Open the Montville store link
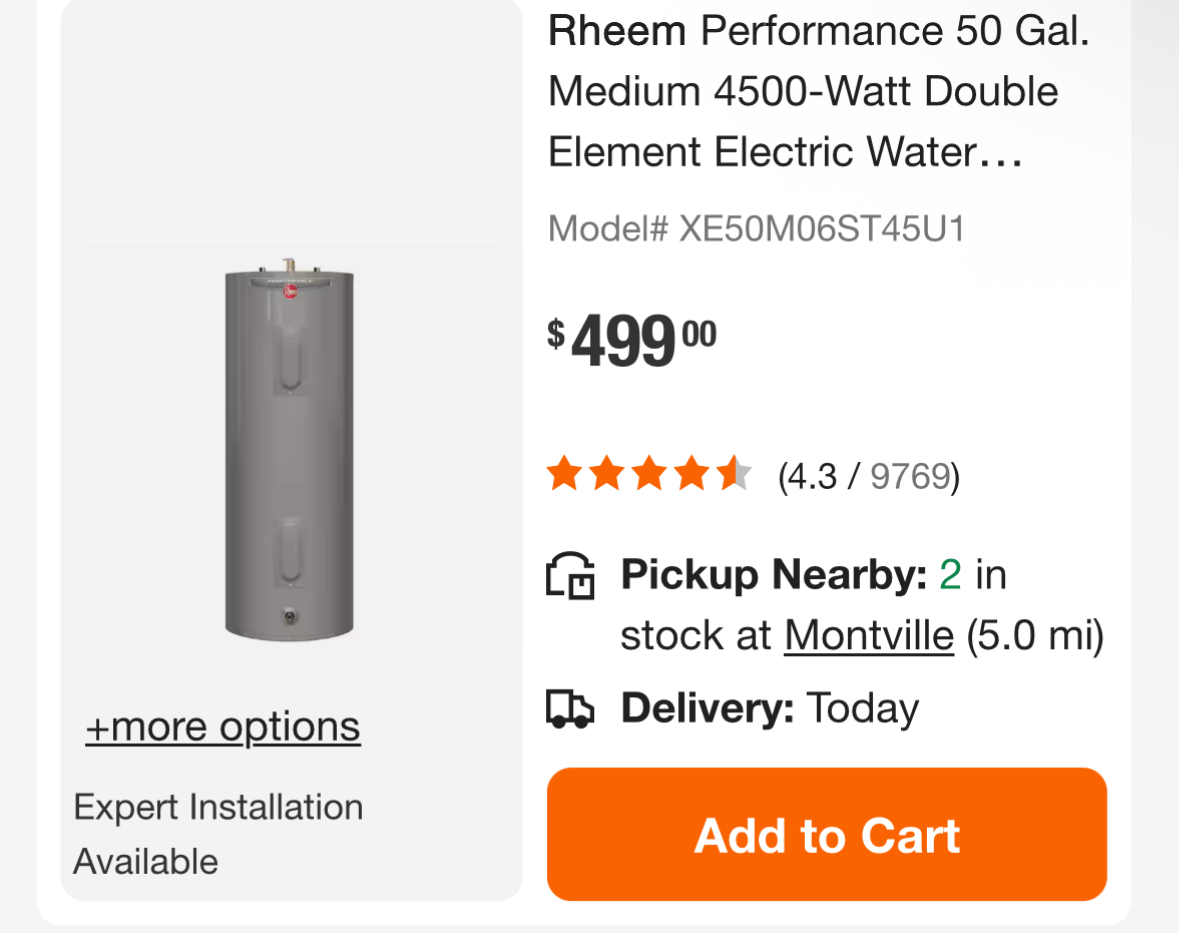The height and width of the screenshot is (933, 1179). [868, 635]
